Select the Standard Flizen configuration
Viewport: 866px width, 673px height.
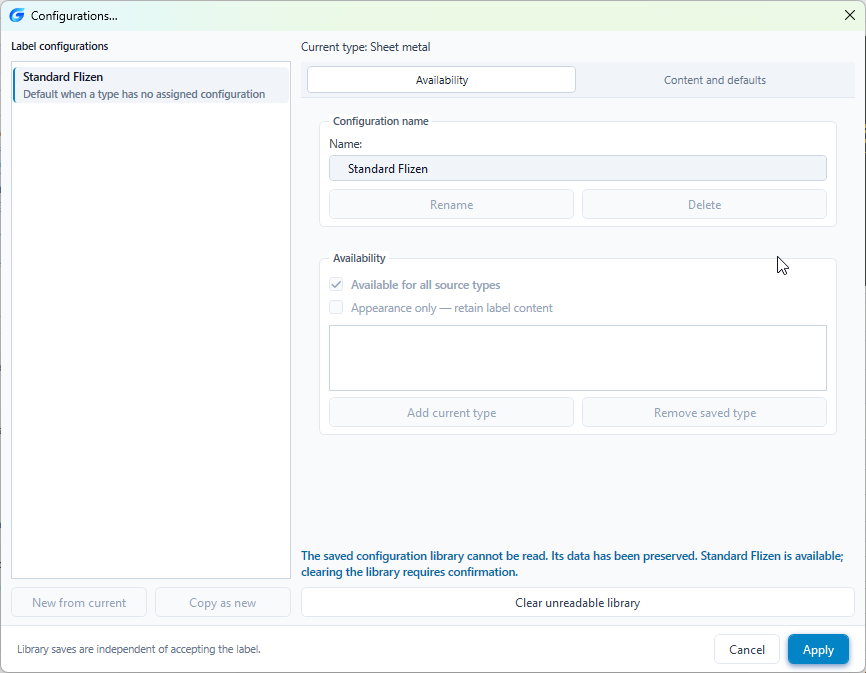[x=151, y=85]
